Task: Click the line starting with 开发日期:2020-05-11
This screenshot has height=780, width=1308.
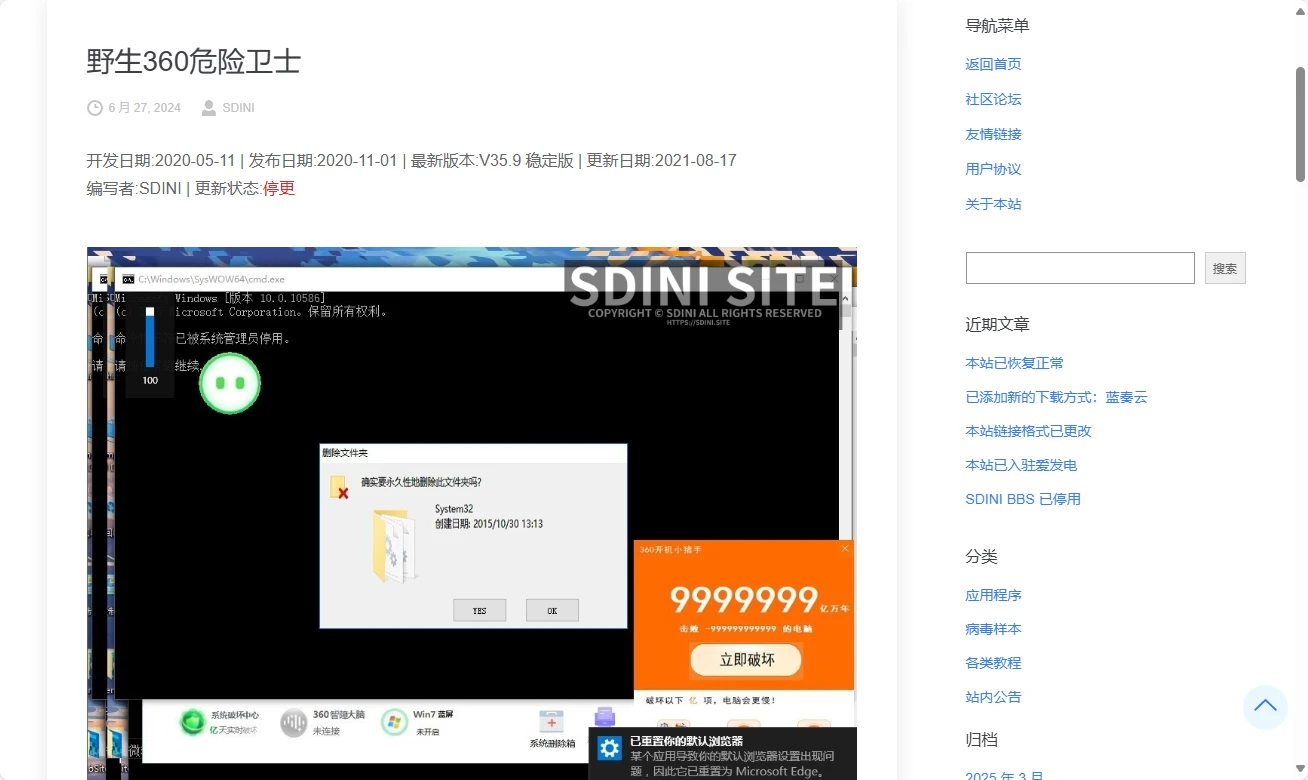Action: coord(412,160)
